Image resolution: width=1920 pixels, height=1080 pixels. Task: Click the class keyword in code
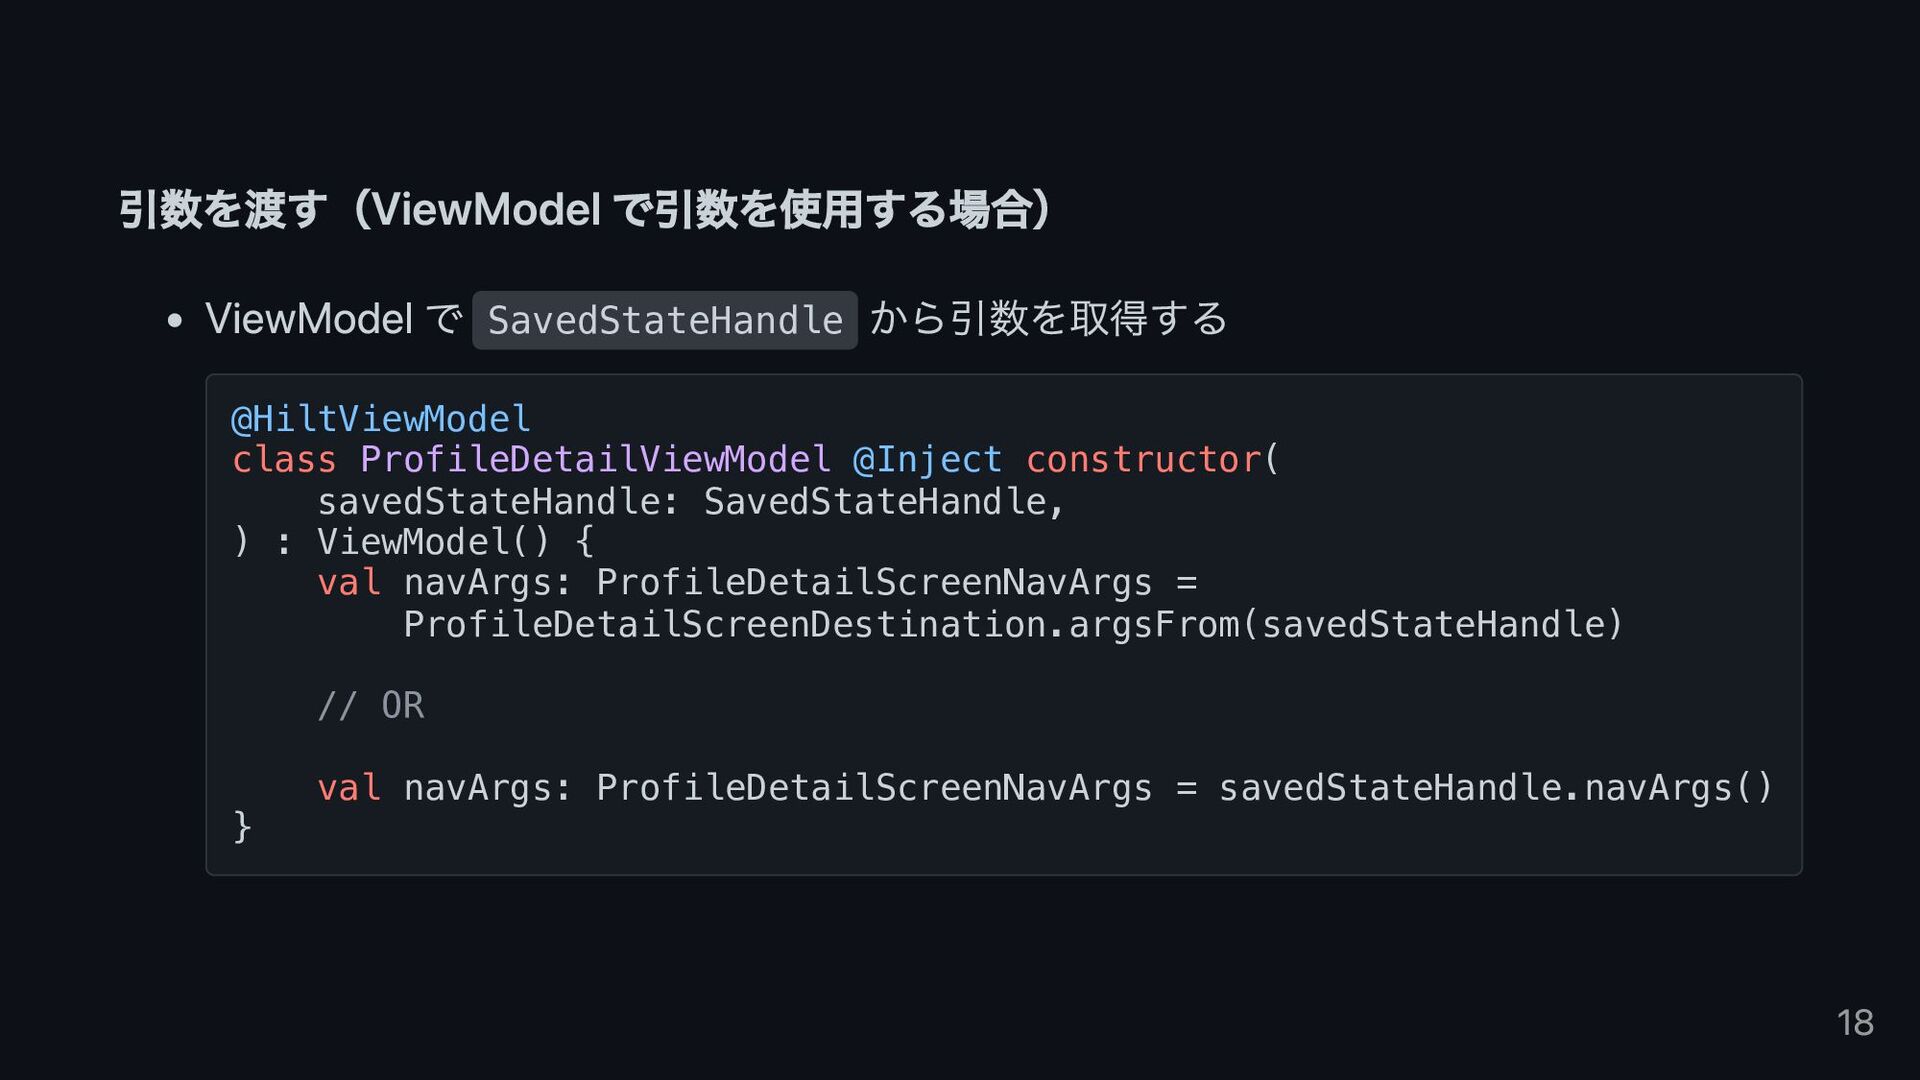coord(284,459)
